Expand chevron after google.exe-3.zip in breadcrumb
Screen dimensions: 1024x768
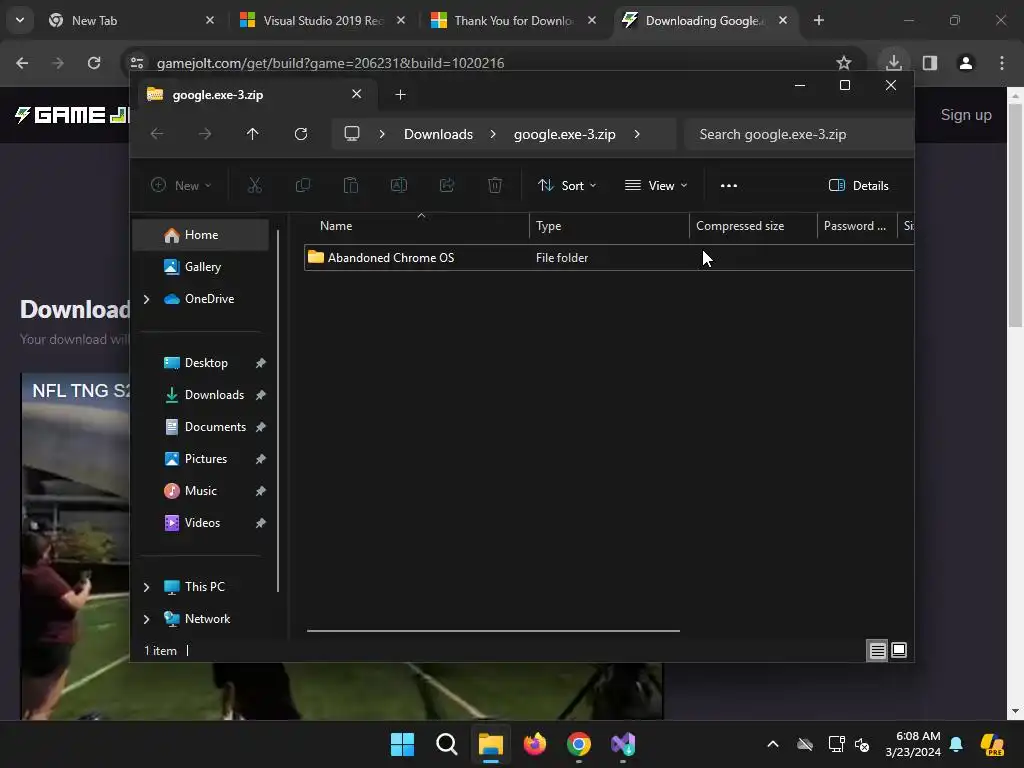click(637, 134)
